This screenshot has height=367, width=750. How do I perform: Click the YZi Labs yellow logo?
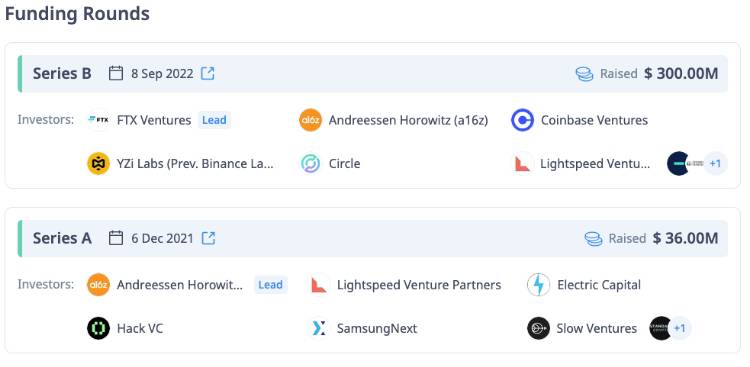click(99, 164)
